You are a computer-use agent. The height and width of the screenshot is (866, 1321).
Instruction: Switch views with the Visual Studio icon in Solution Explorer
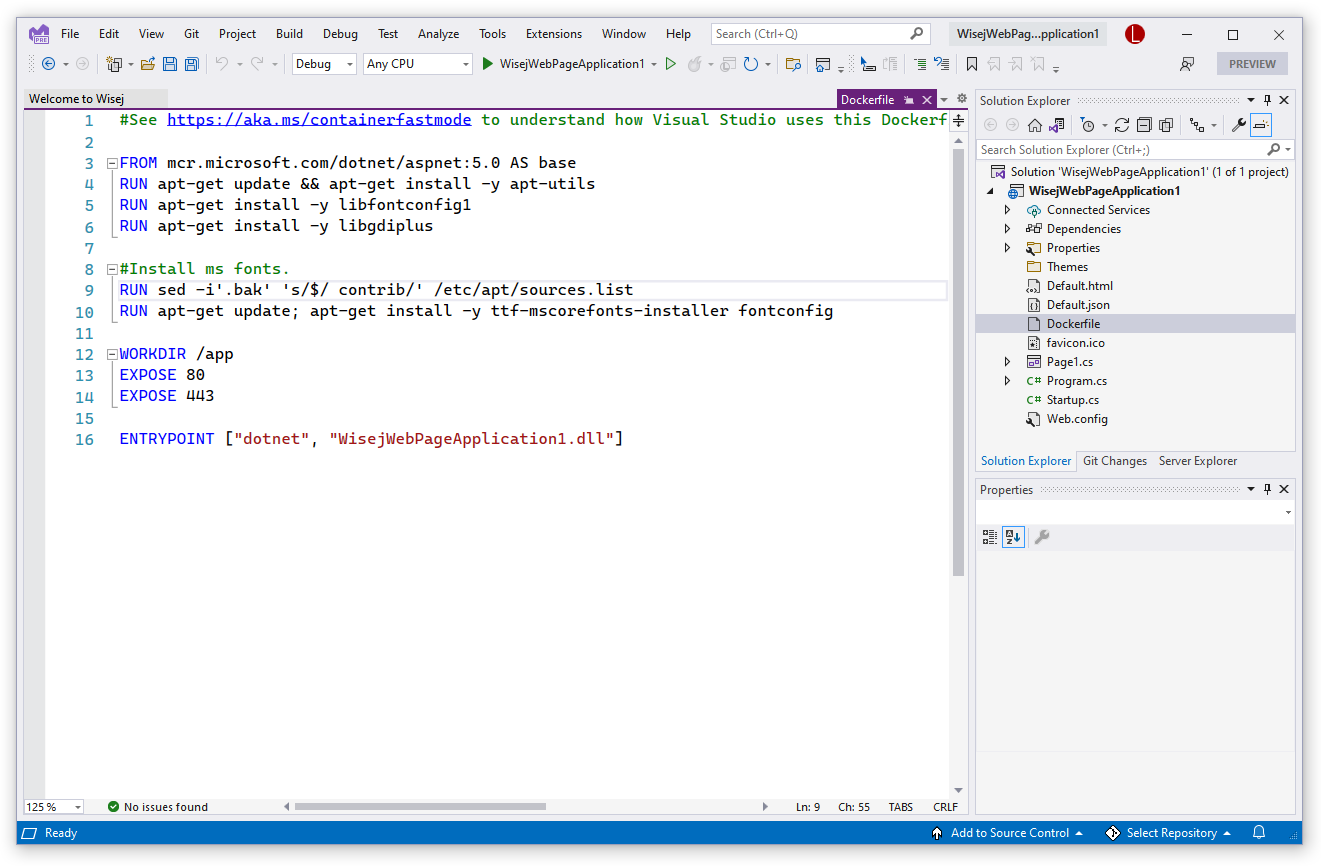point(1056,125)
